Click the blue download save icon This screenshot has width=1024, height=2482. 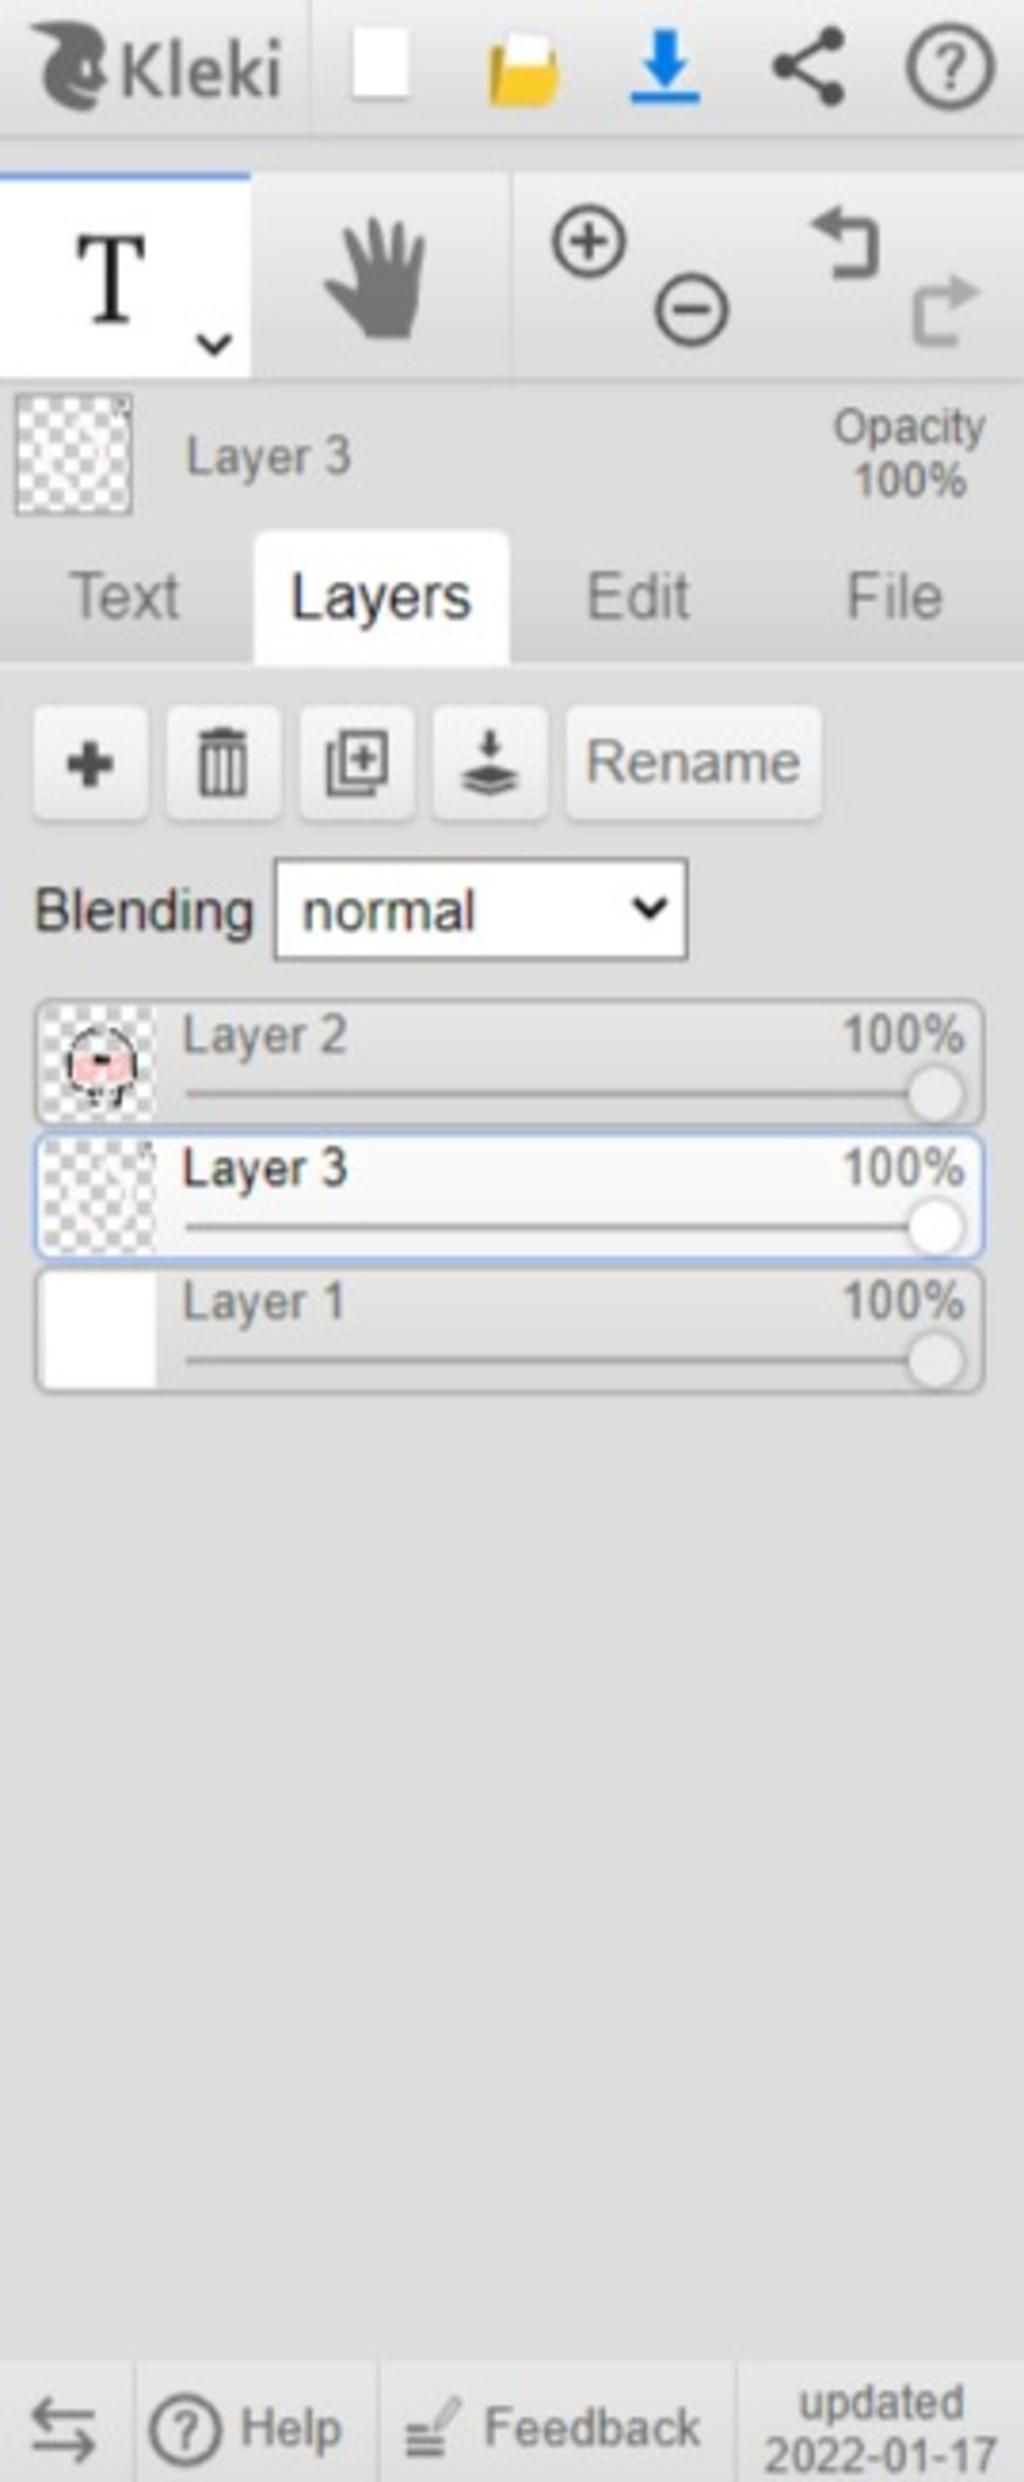click(x=665, y=67)
